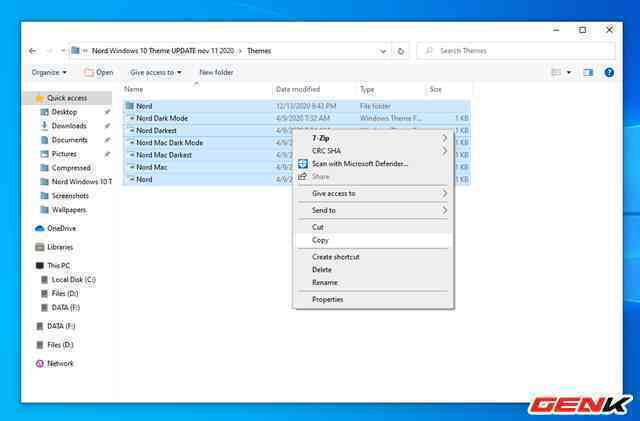Viewport: 640px width, 421px height.
Task: Change view layout icon
Action: coord(556,73)
